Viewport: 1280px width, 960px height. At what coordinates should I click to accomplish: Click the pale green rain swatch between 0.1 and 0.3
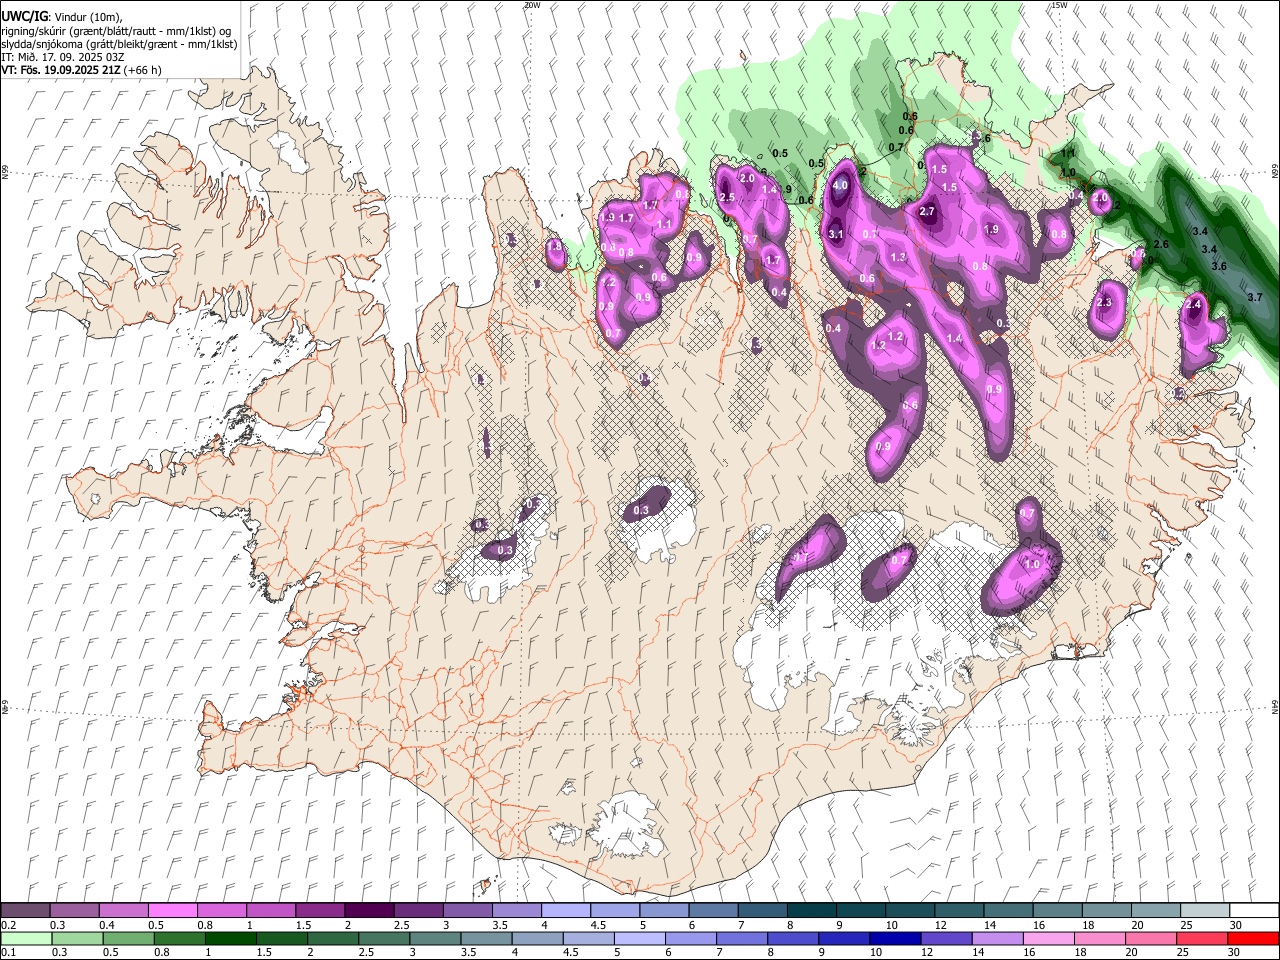25,938
